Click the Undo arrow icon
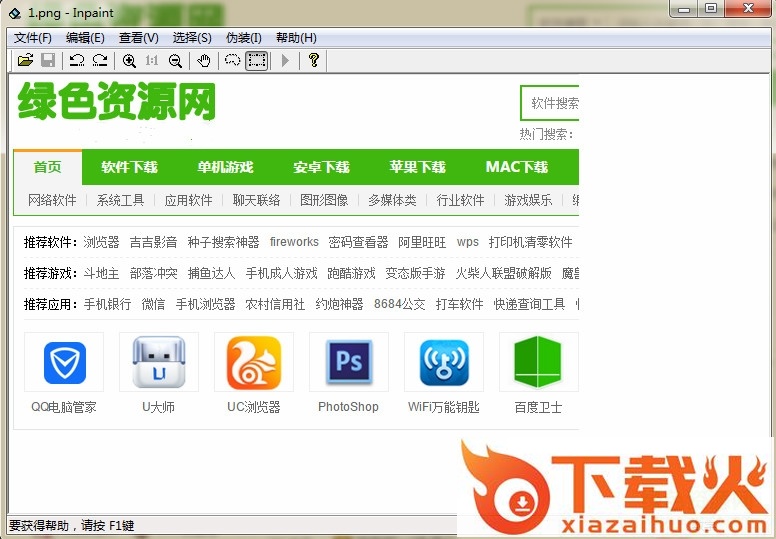Viewport: 776px width, 539px height. (77, 61)
